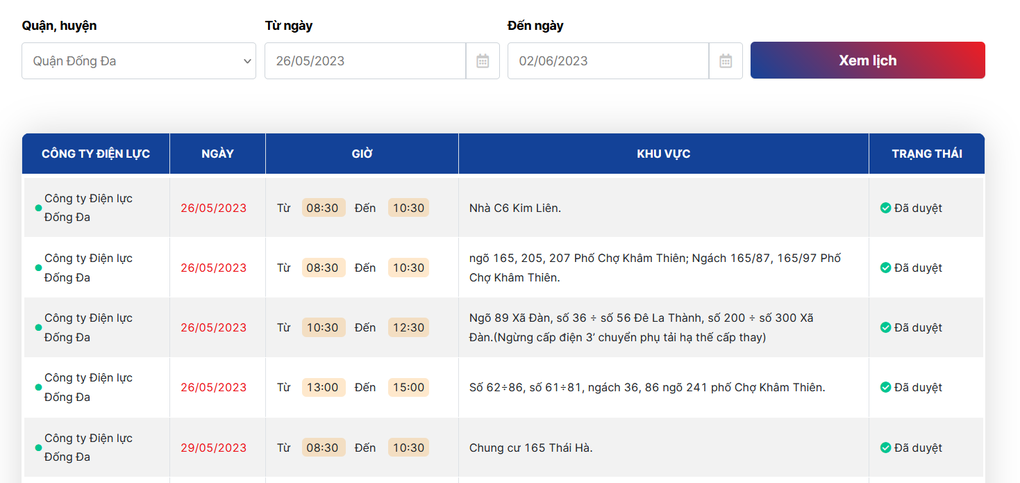The width and height of the screenshot is (1020, 483).
Task: Click the GIỜ column header
Action: [x=362, y=154]
